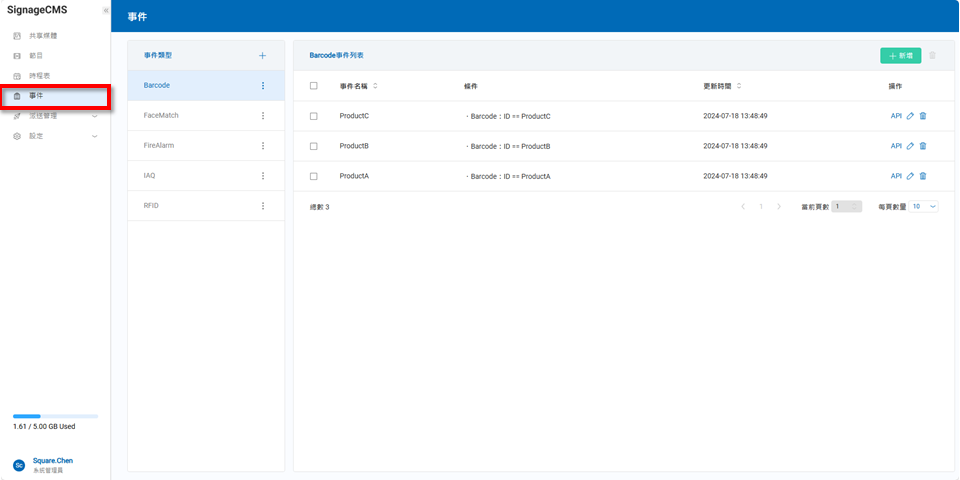Check the ProductC row checkbox
The image size is (960, 480).
314,116
